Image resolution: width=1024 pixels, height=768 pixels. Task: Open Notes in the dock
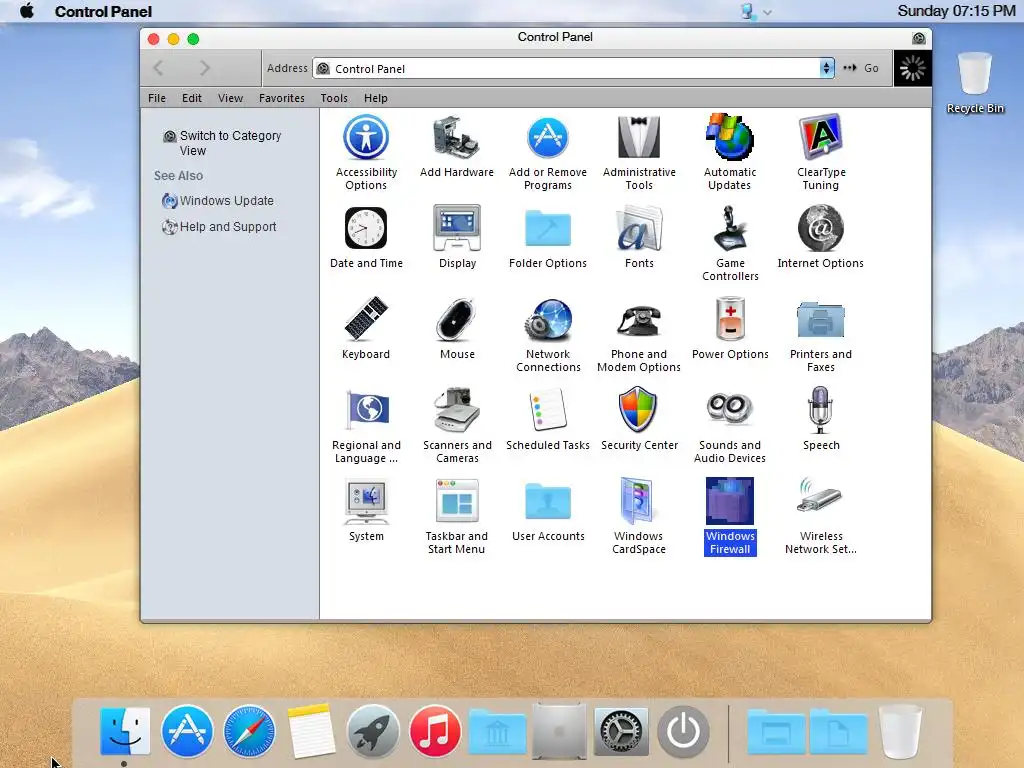click(x=311, y=731)
